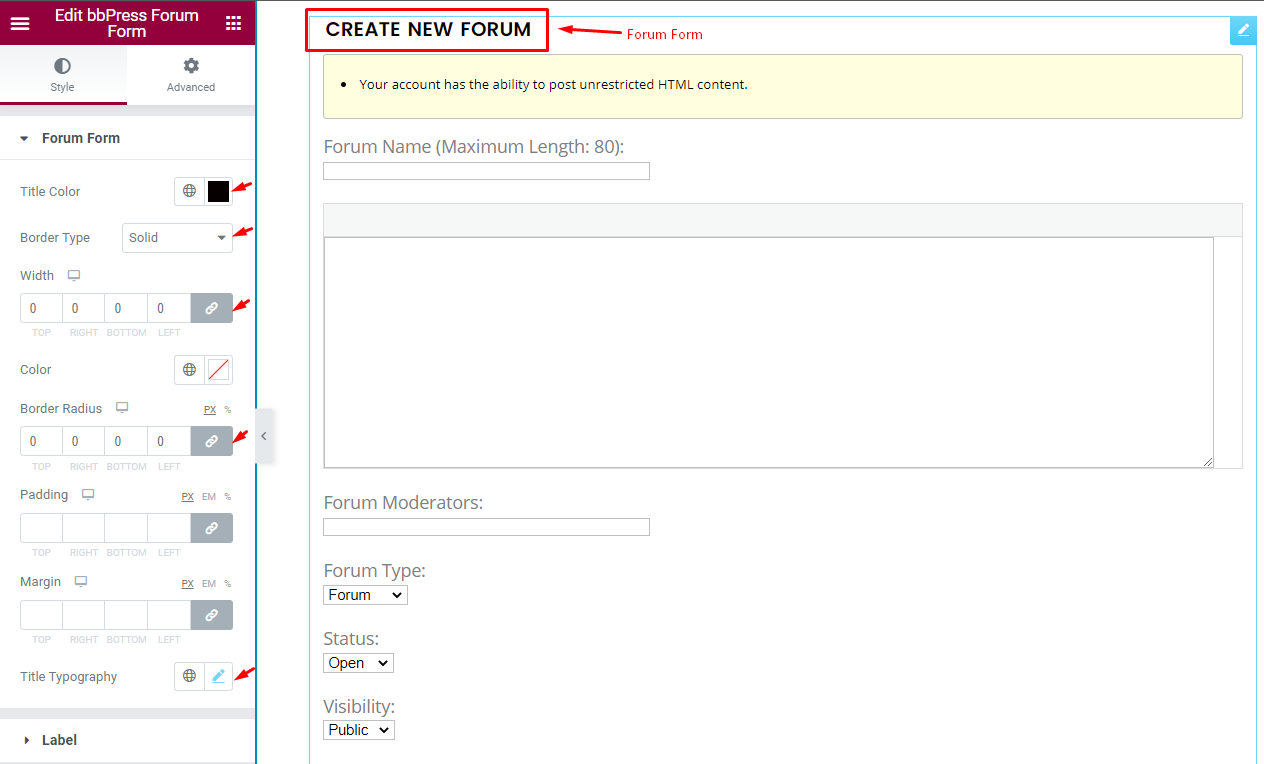The width and height of the screenshot is (1264, 764).
Task: Click the Title Color globe icon
Action: (x=189, y=191)
